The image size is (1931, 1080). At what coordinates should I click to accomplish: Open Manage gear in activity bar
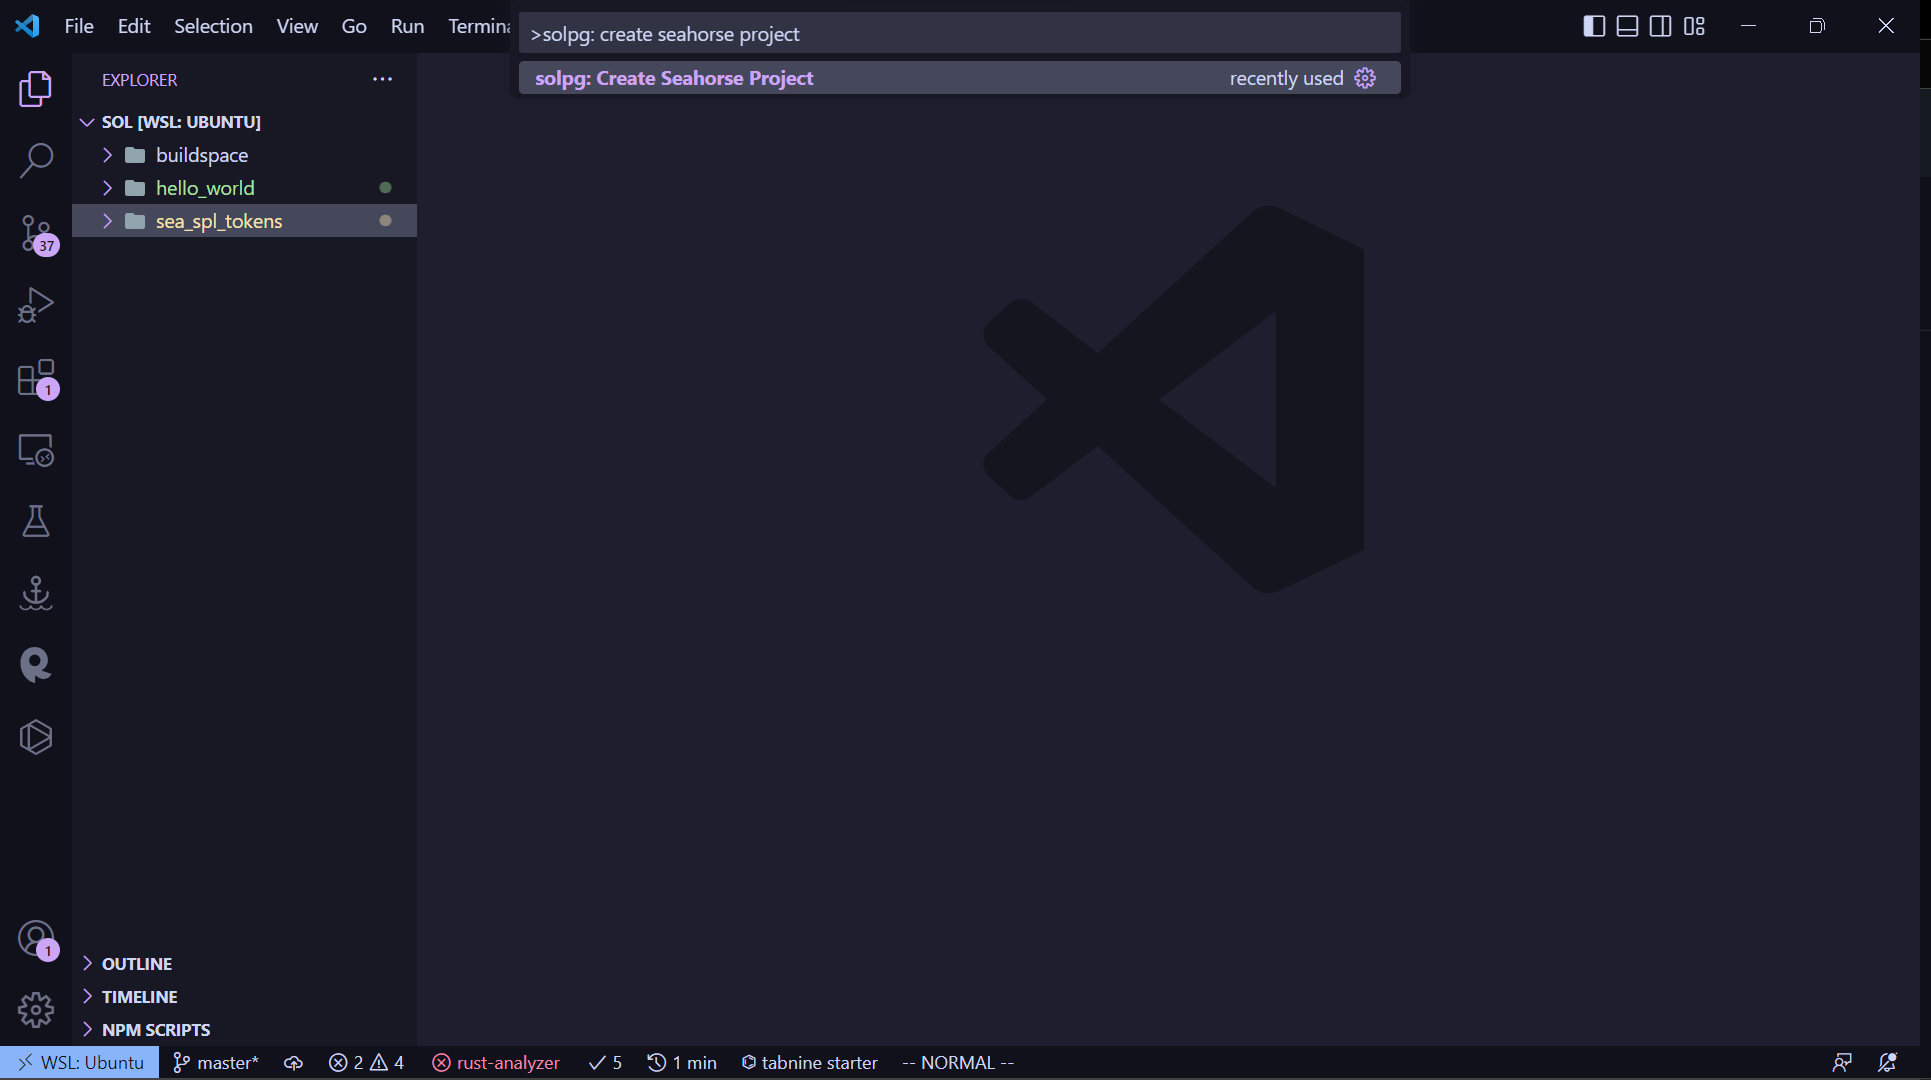coord(36,1010)
